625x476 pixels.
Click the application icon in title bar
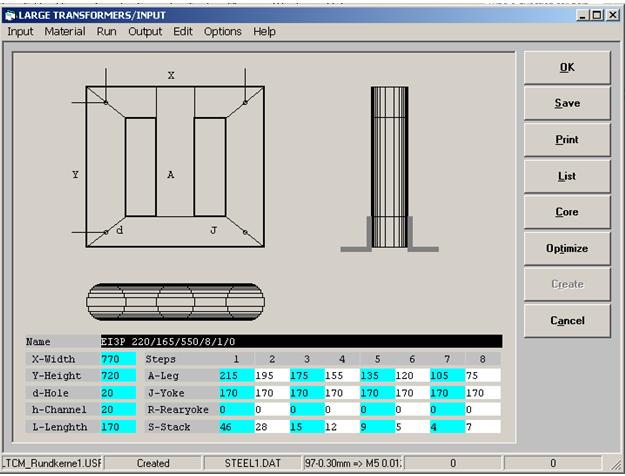tap(9, 14)
